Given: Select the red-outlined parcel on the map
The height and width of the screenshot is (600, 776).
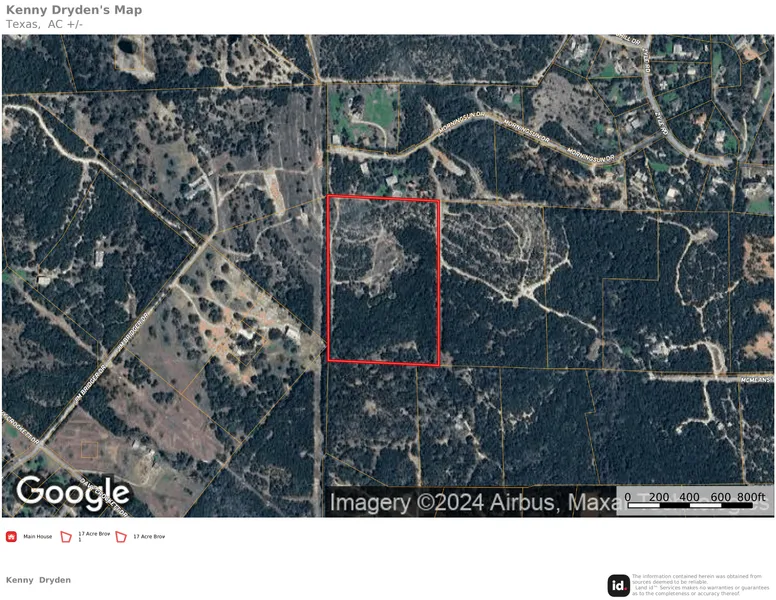Looking at the screenshot, I should tap(384, 280).
